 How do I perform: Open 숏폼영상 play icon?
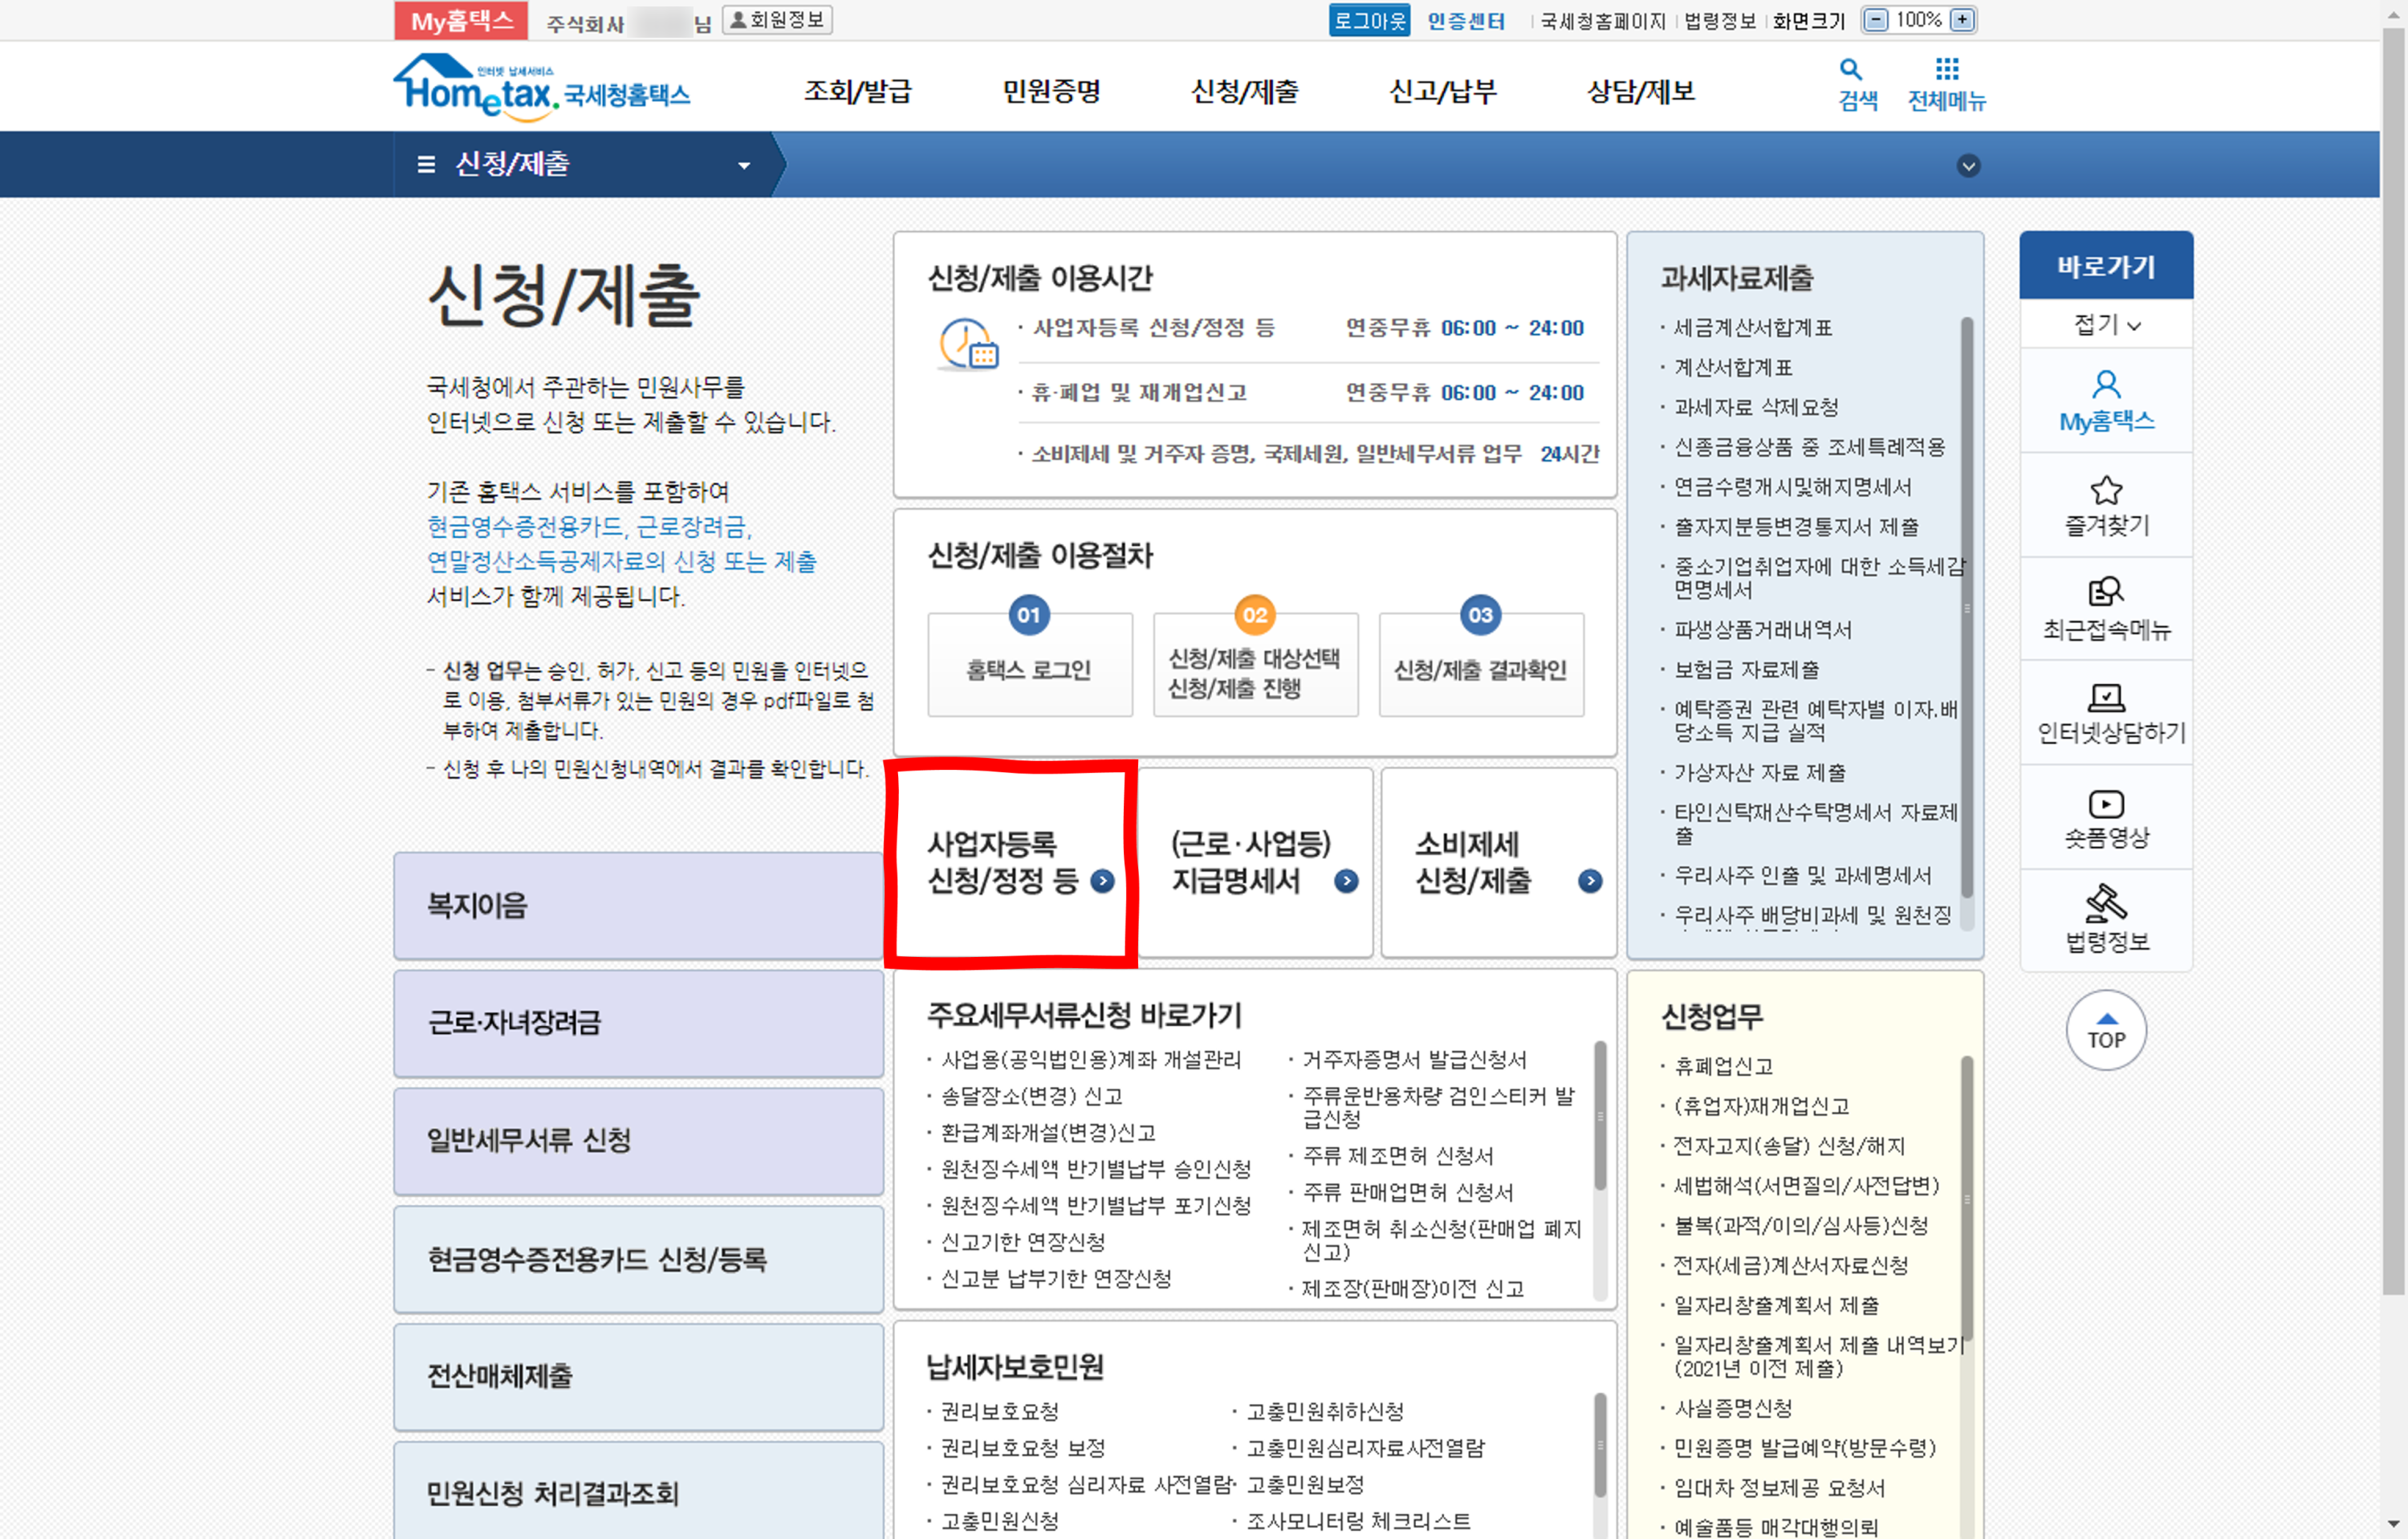[x=2105, y=804]
